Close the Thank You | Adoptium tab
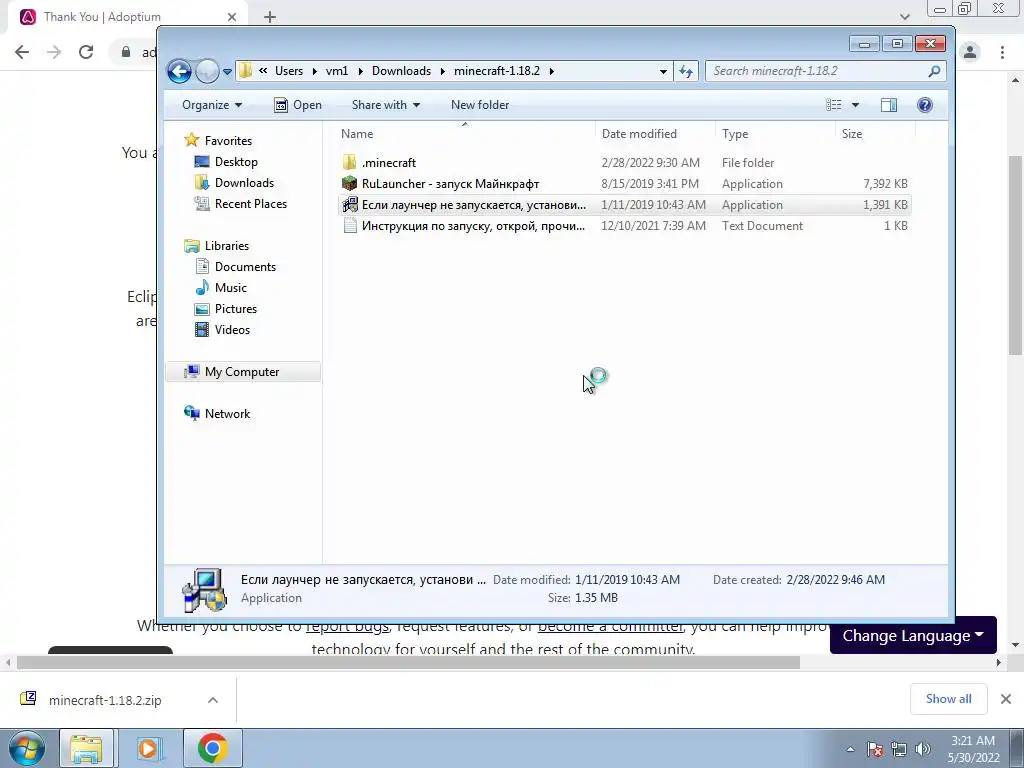The image size is (1024, 768). (232, 17)
